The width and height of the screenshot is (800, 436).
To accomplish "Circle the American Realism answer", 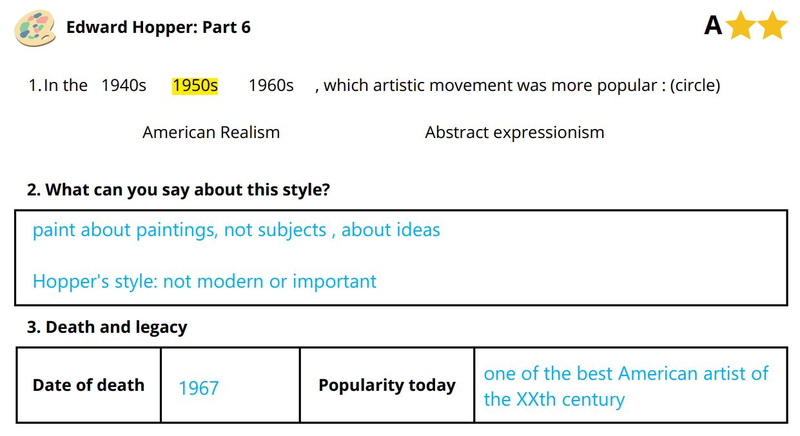I will 211,132.
